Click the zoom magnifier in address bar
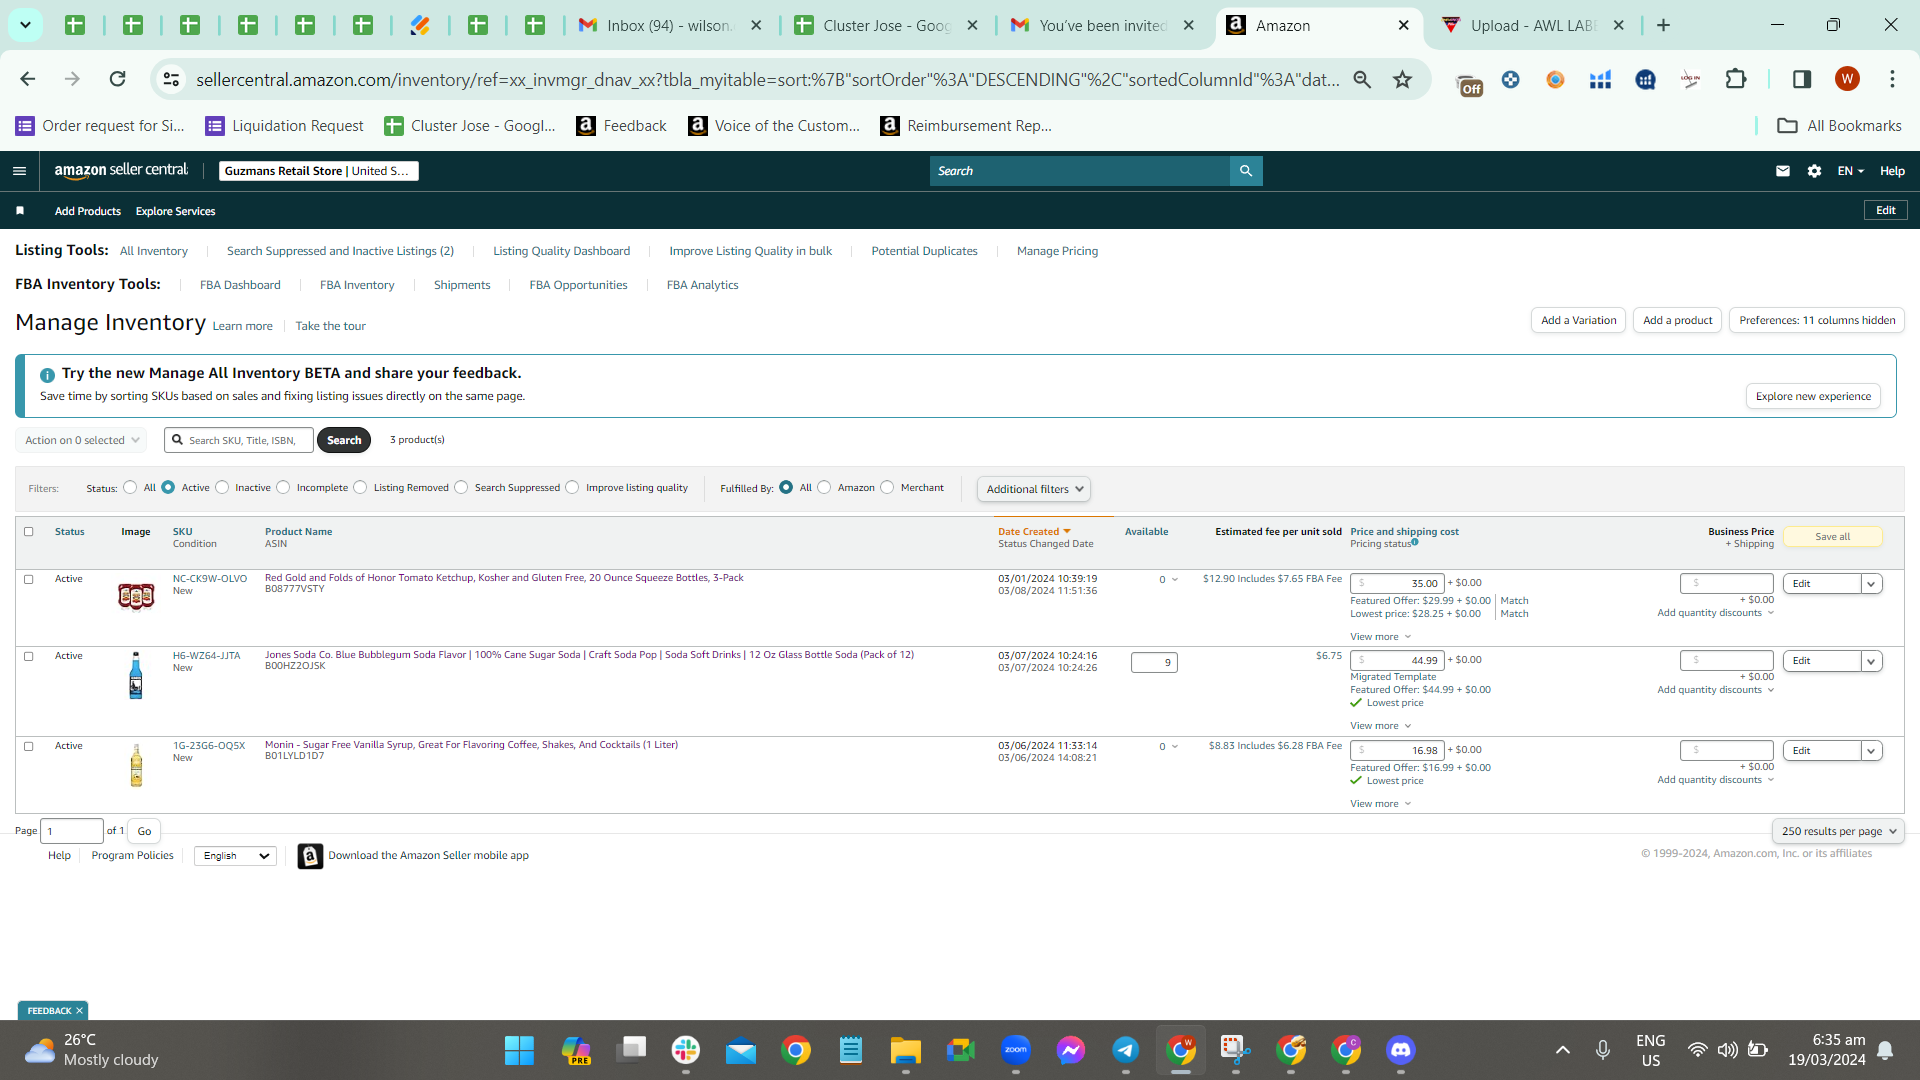Image resolution: width=1920 pixels, height=1080 pixels. coord(1362,79)
